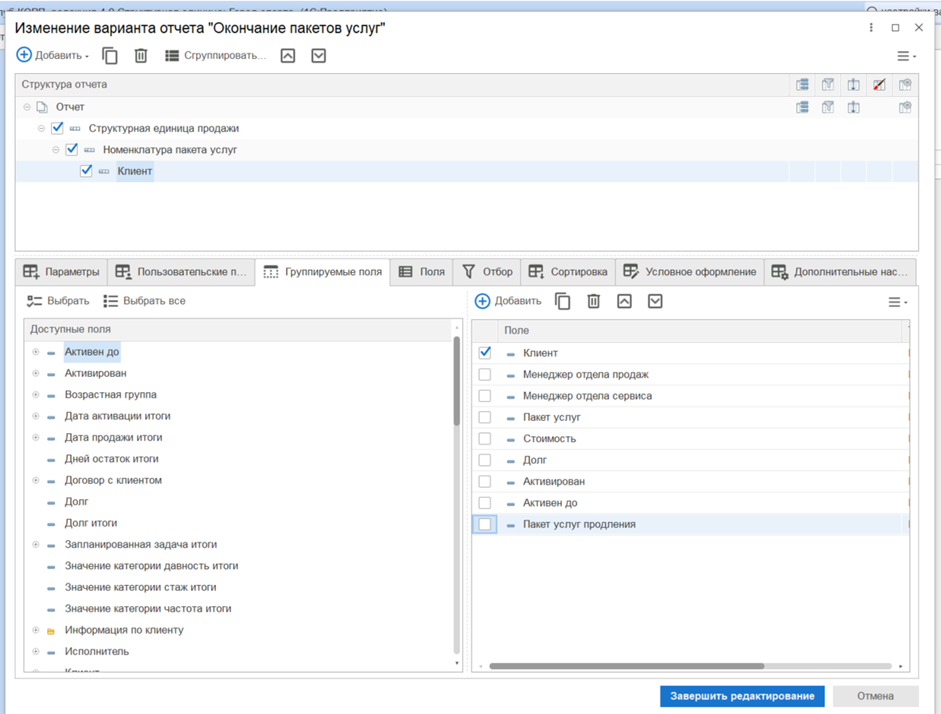
Task: Collapse Структурная единица продажи node
Action: click(x=41, y=128)
